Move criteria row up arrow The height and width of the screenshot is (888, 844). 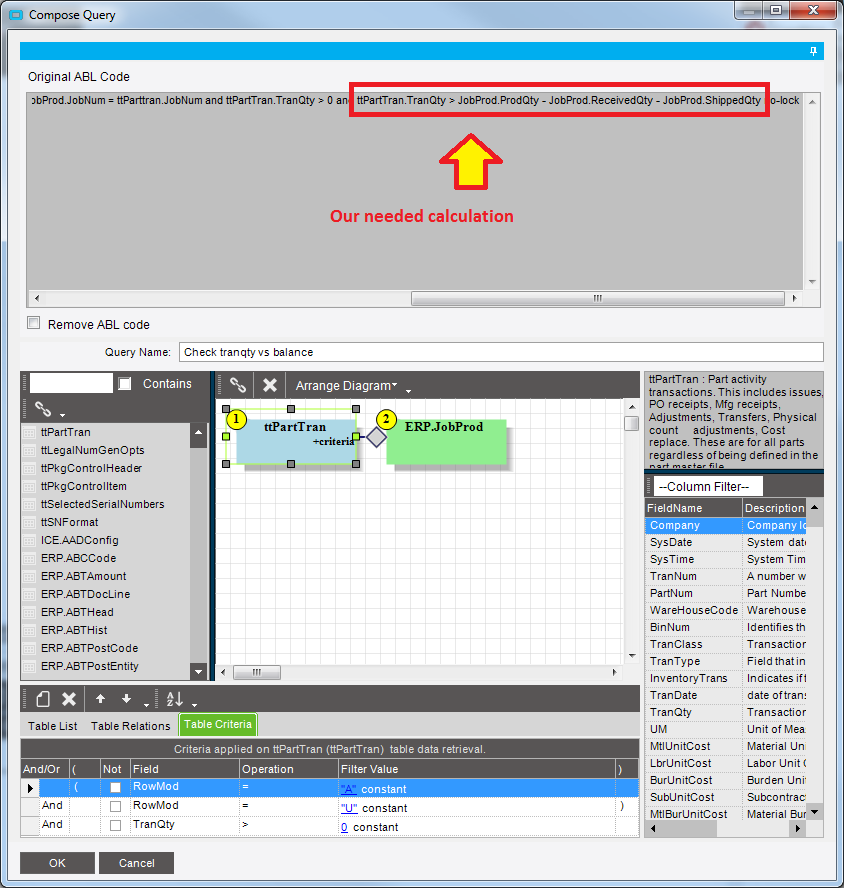pyautogui.click(x=100, y=699)
